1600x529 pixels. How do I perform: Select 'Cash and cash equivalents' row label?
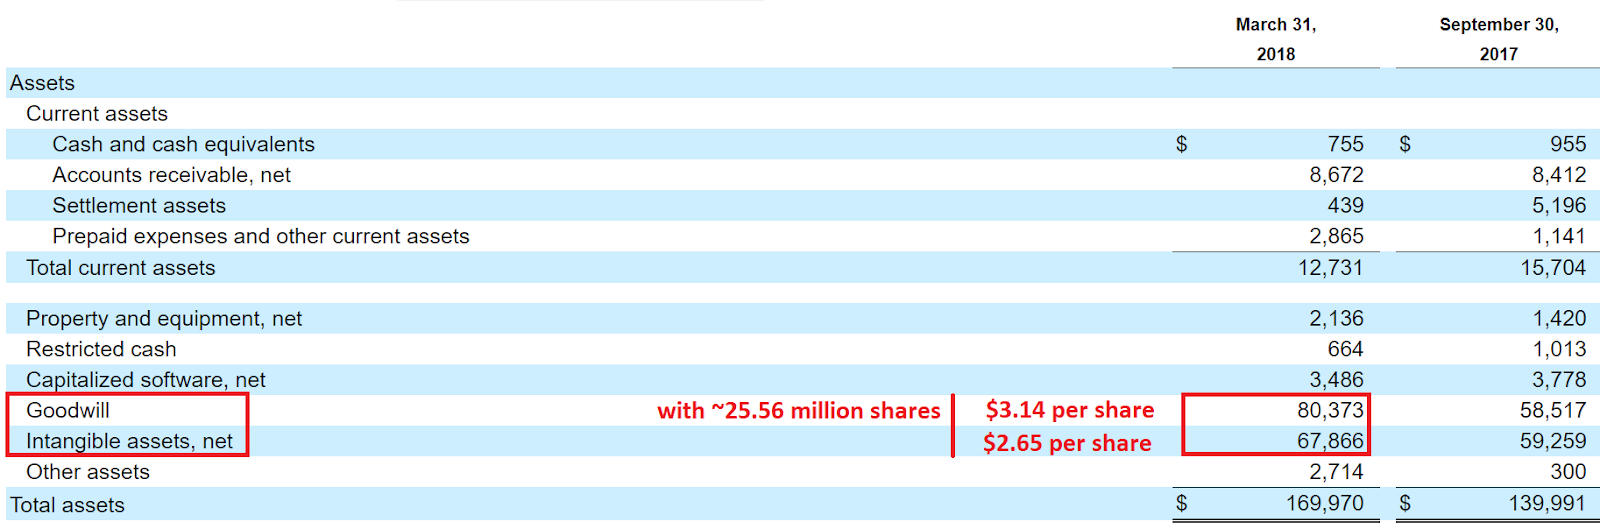pos(183,144)
